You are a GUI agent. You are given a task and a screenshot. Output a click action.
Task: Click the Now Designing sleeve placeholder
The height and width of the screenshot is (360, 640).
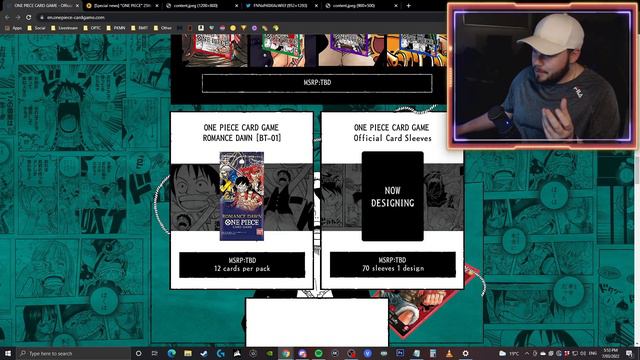click(393, 196)
